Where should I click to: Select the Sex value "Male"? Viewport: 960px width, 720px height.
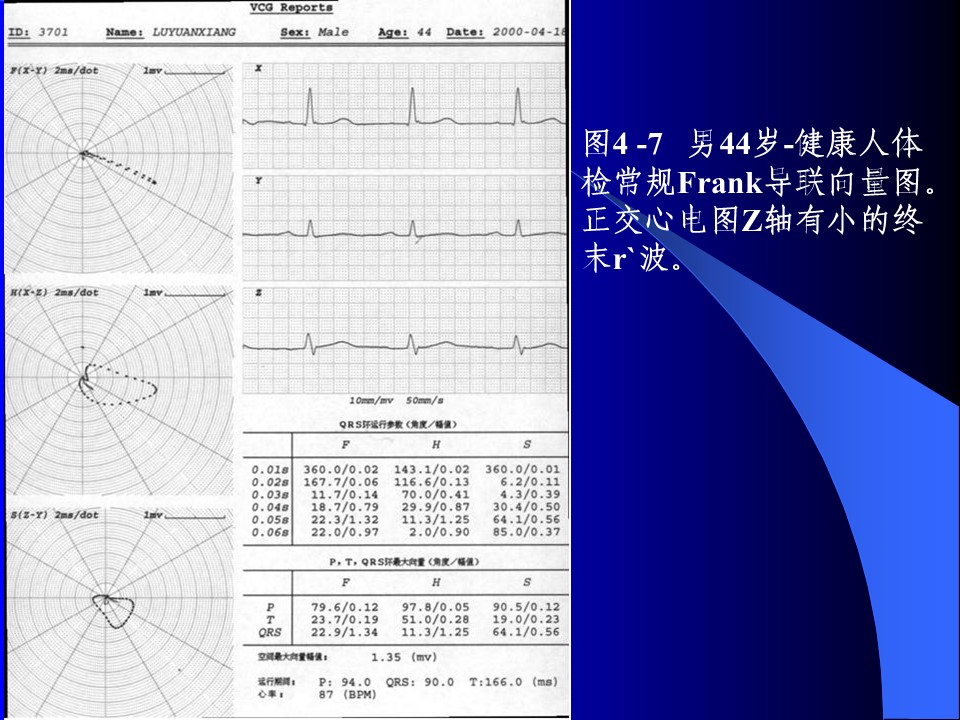coord(333,32)
